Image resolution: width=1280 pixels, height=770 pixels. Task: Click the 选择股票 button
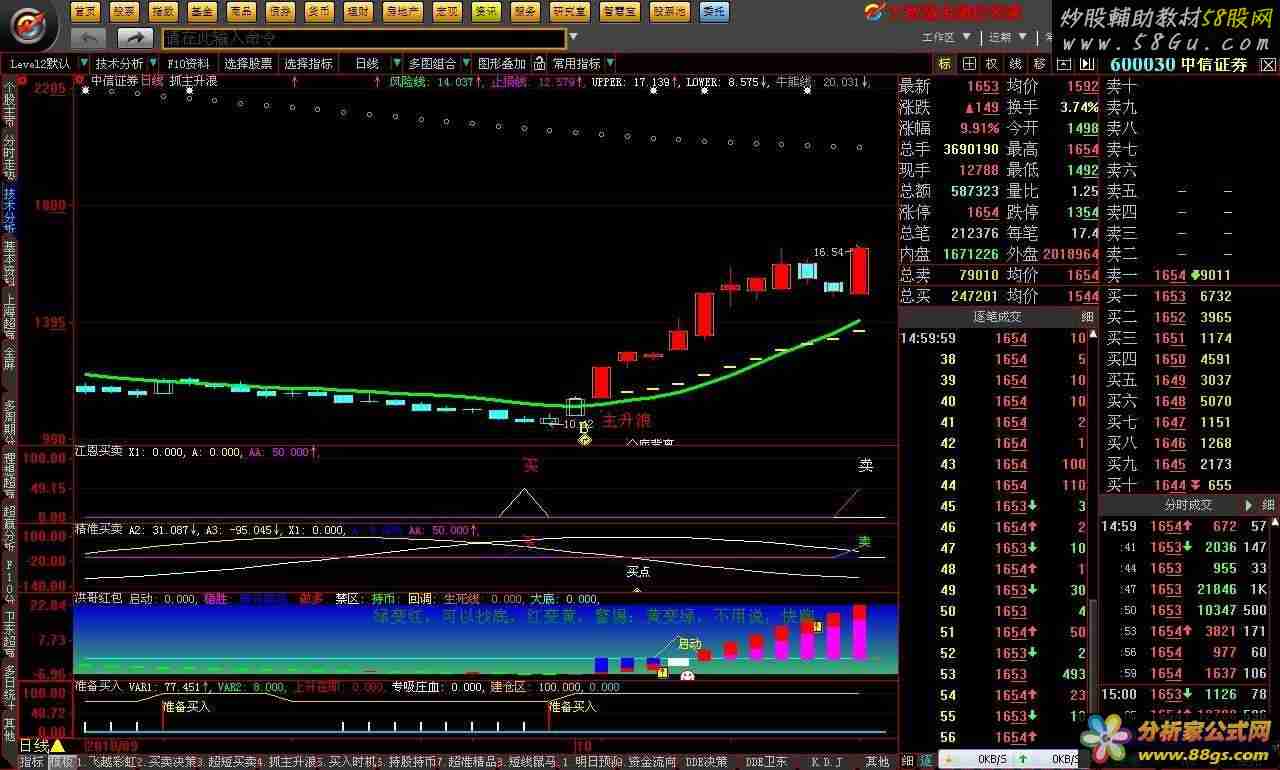coord(248,63)
